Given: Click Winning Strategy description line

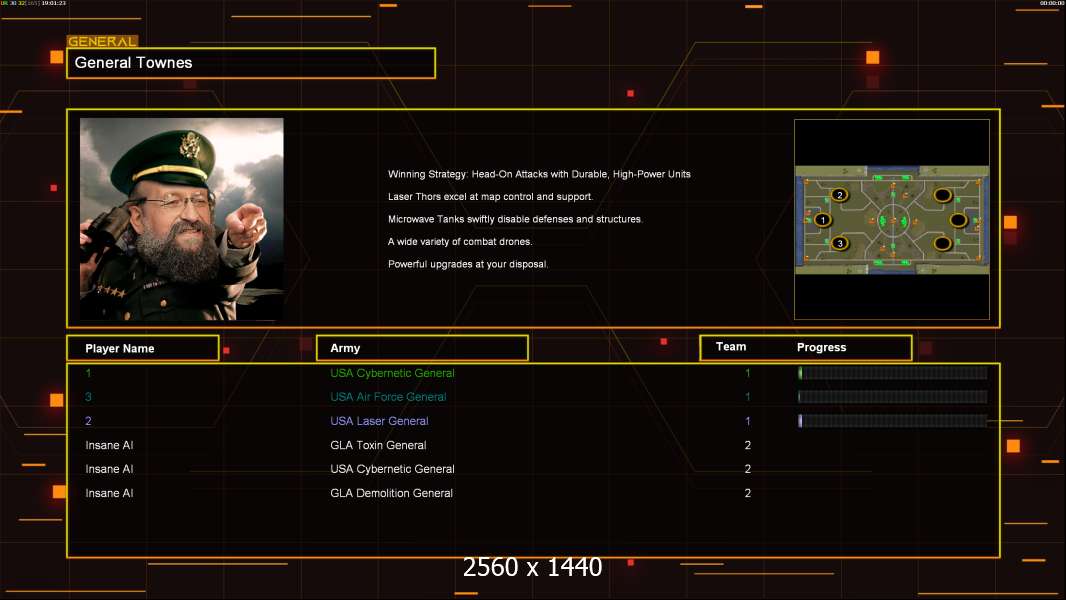Looking at the screenshot, I should (x=539, y=174).
